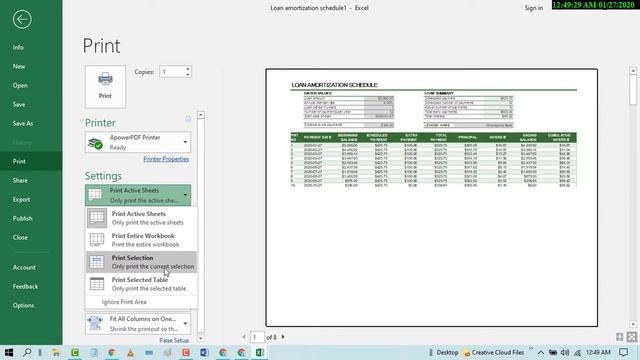
Task: Expand the ApowerPDF Printer dropdown
Action: (185, 142)
